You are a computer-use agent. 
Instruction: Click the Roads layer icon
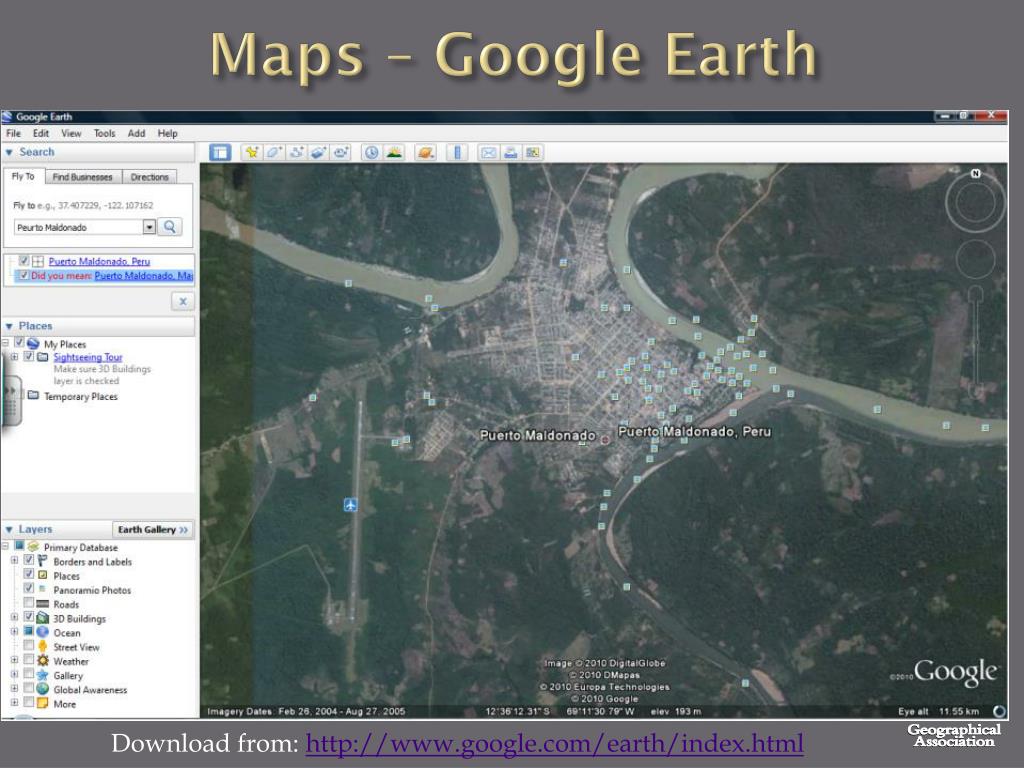pyautogui.click(x=42, y=604)
